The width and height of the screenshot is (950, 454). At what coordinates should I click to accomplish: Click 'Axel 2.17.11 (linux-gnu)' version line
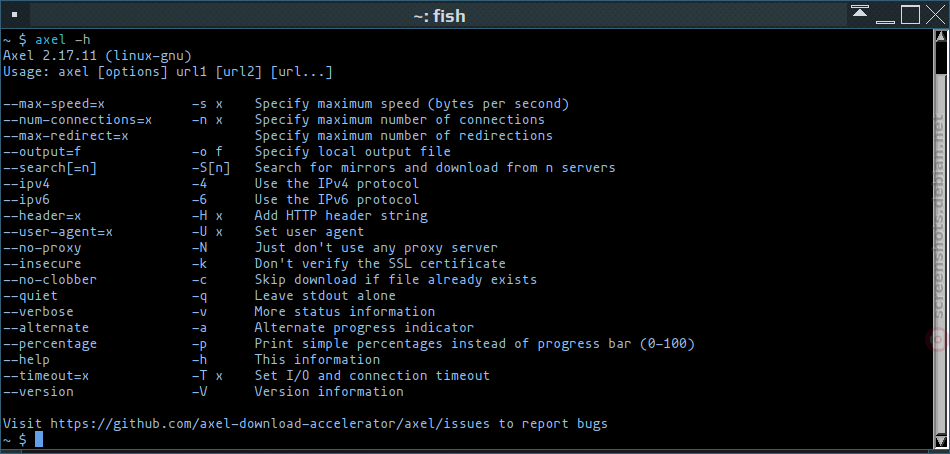tap(98, 56)
